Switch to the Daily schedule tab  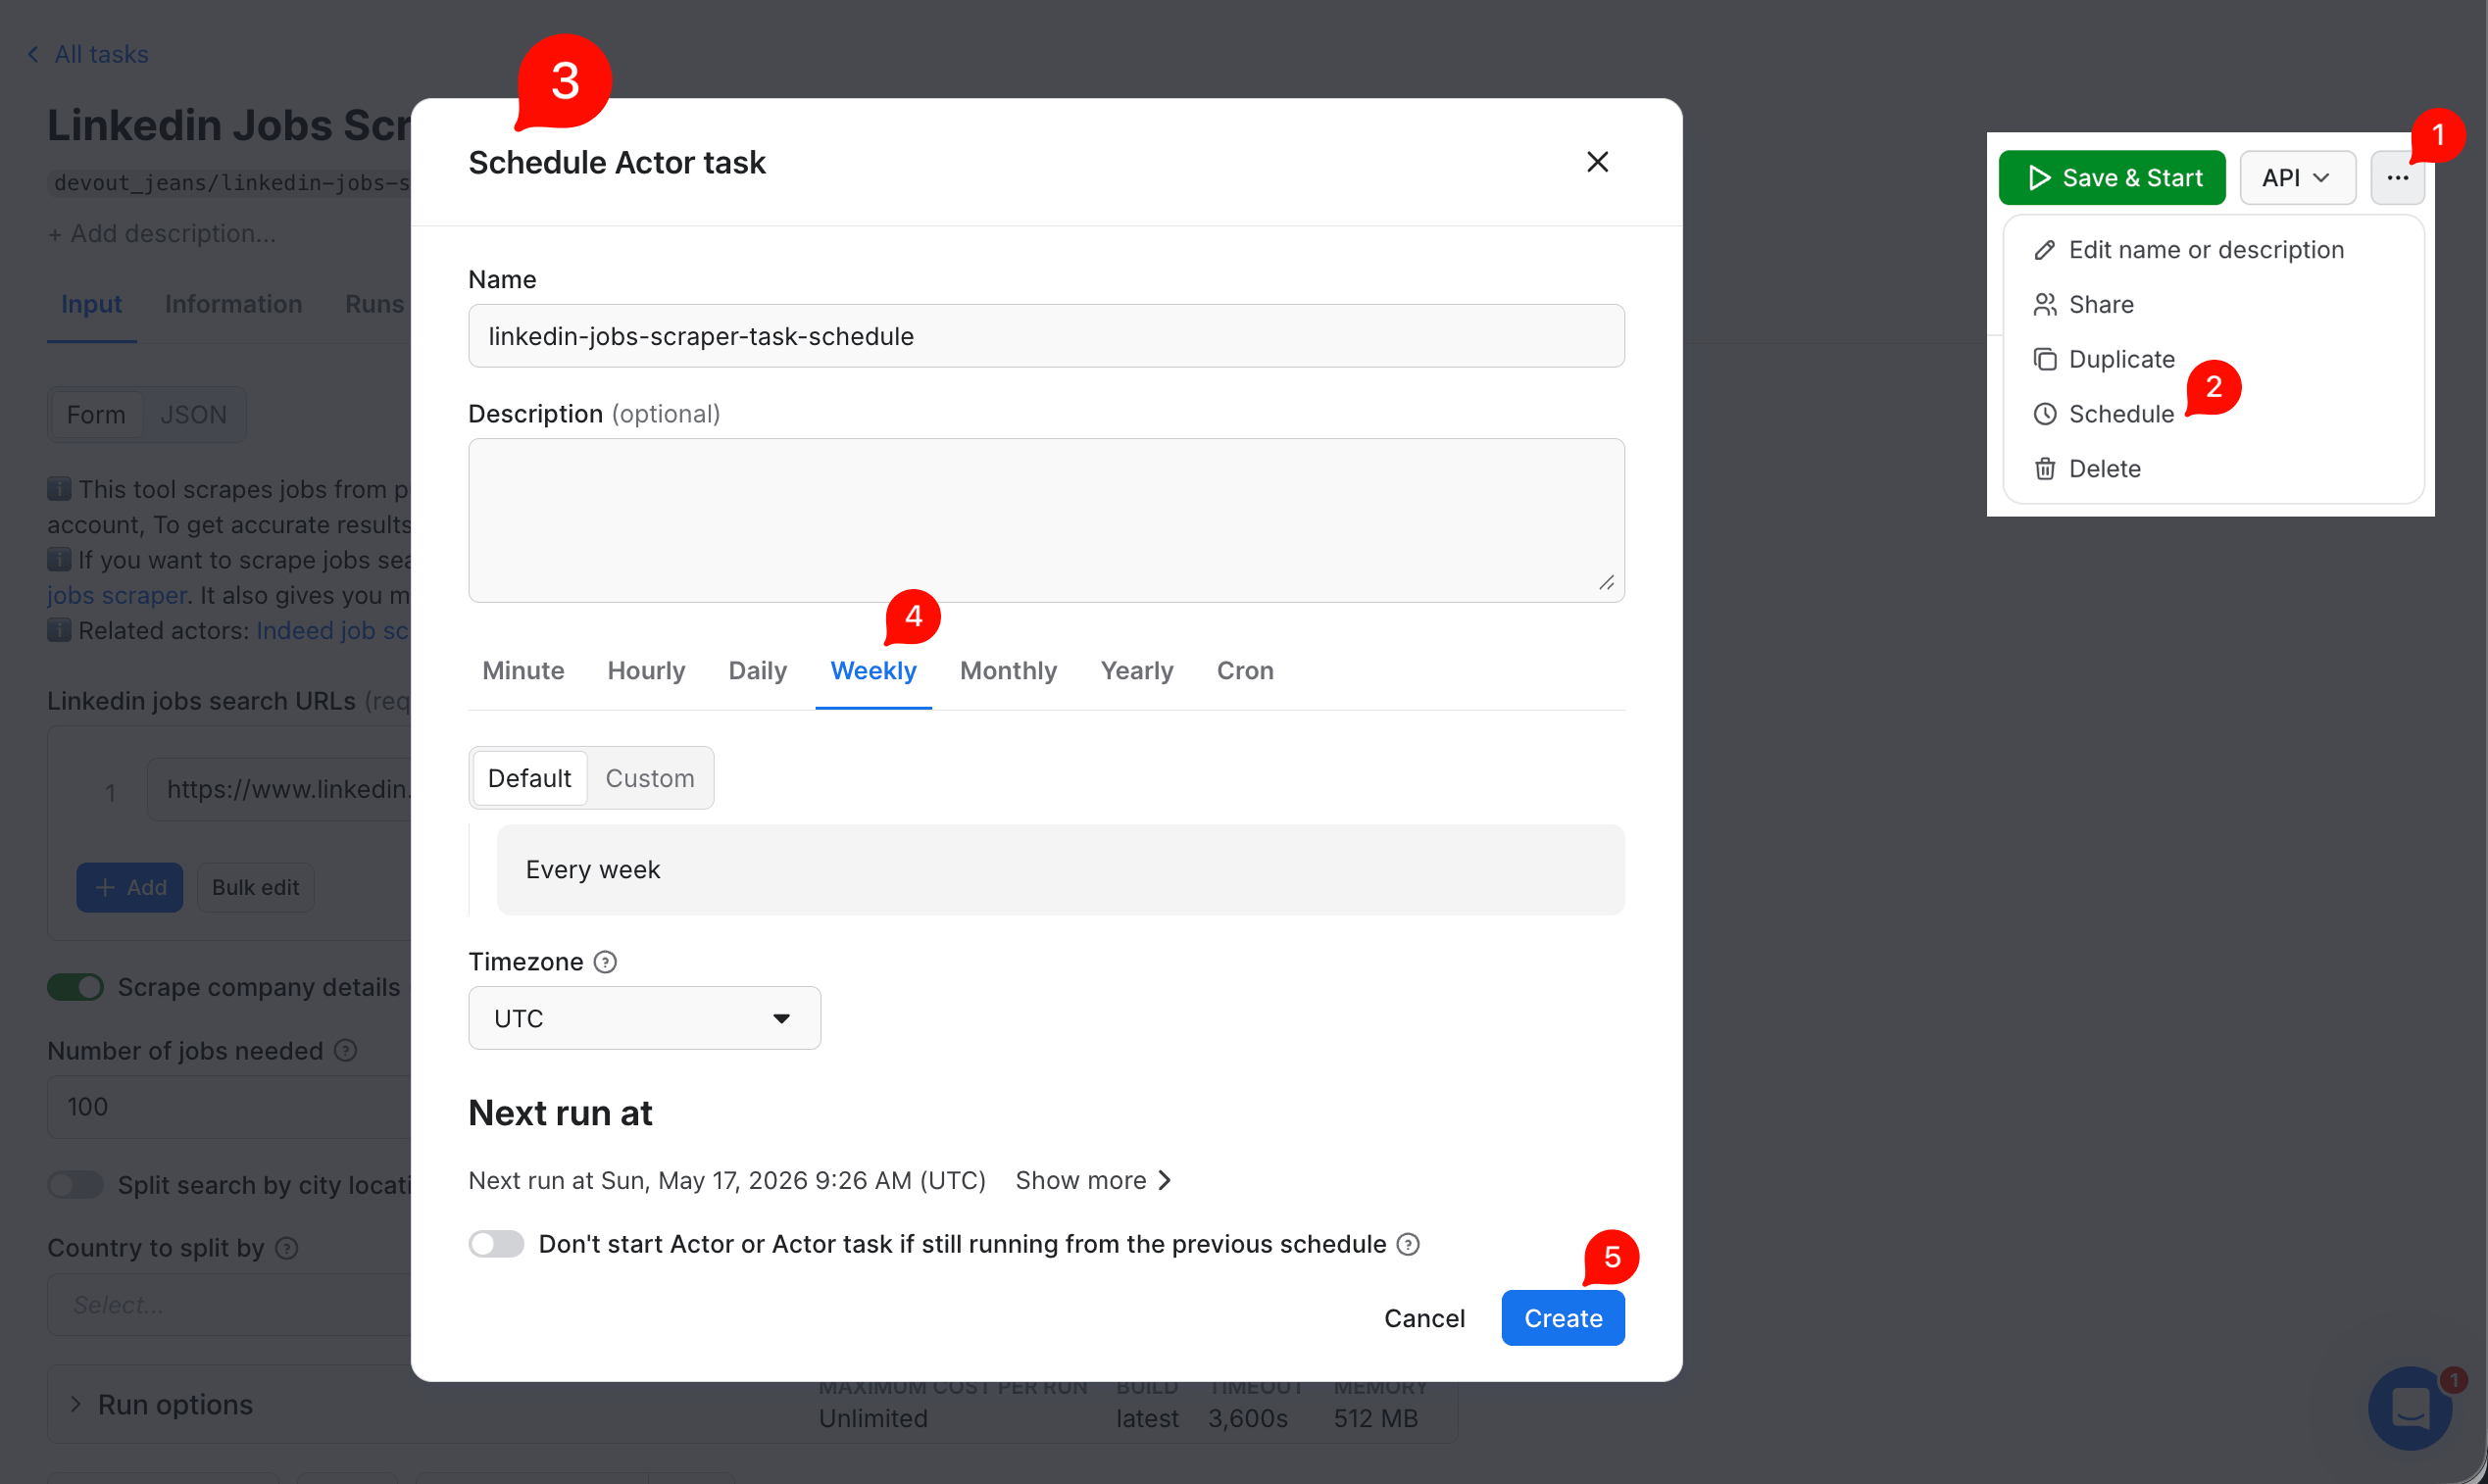point(757,670)
